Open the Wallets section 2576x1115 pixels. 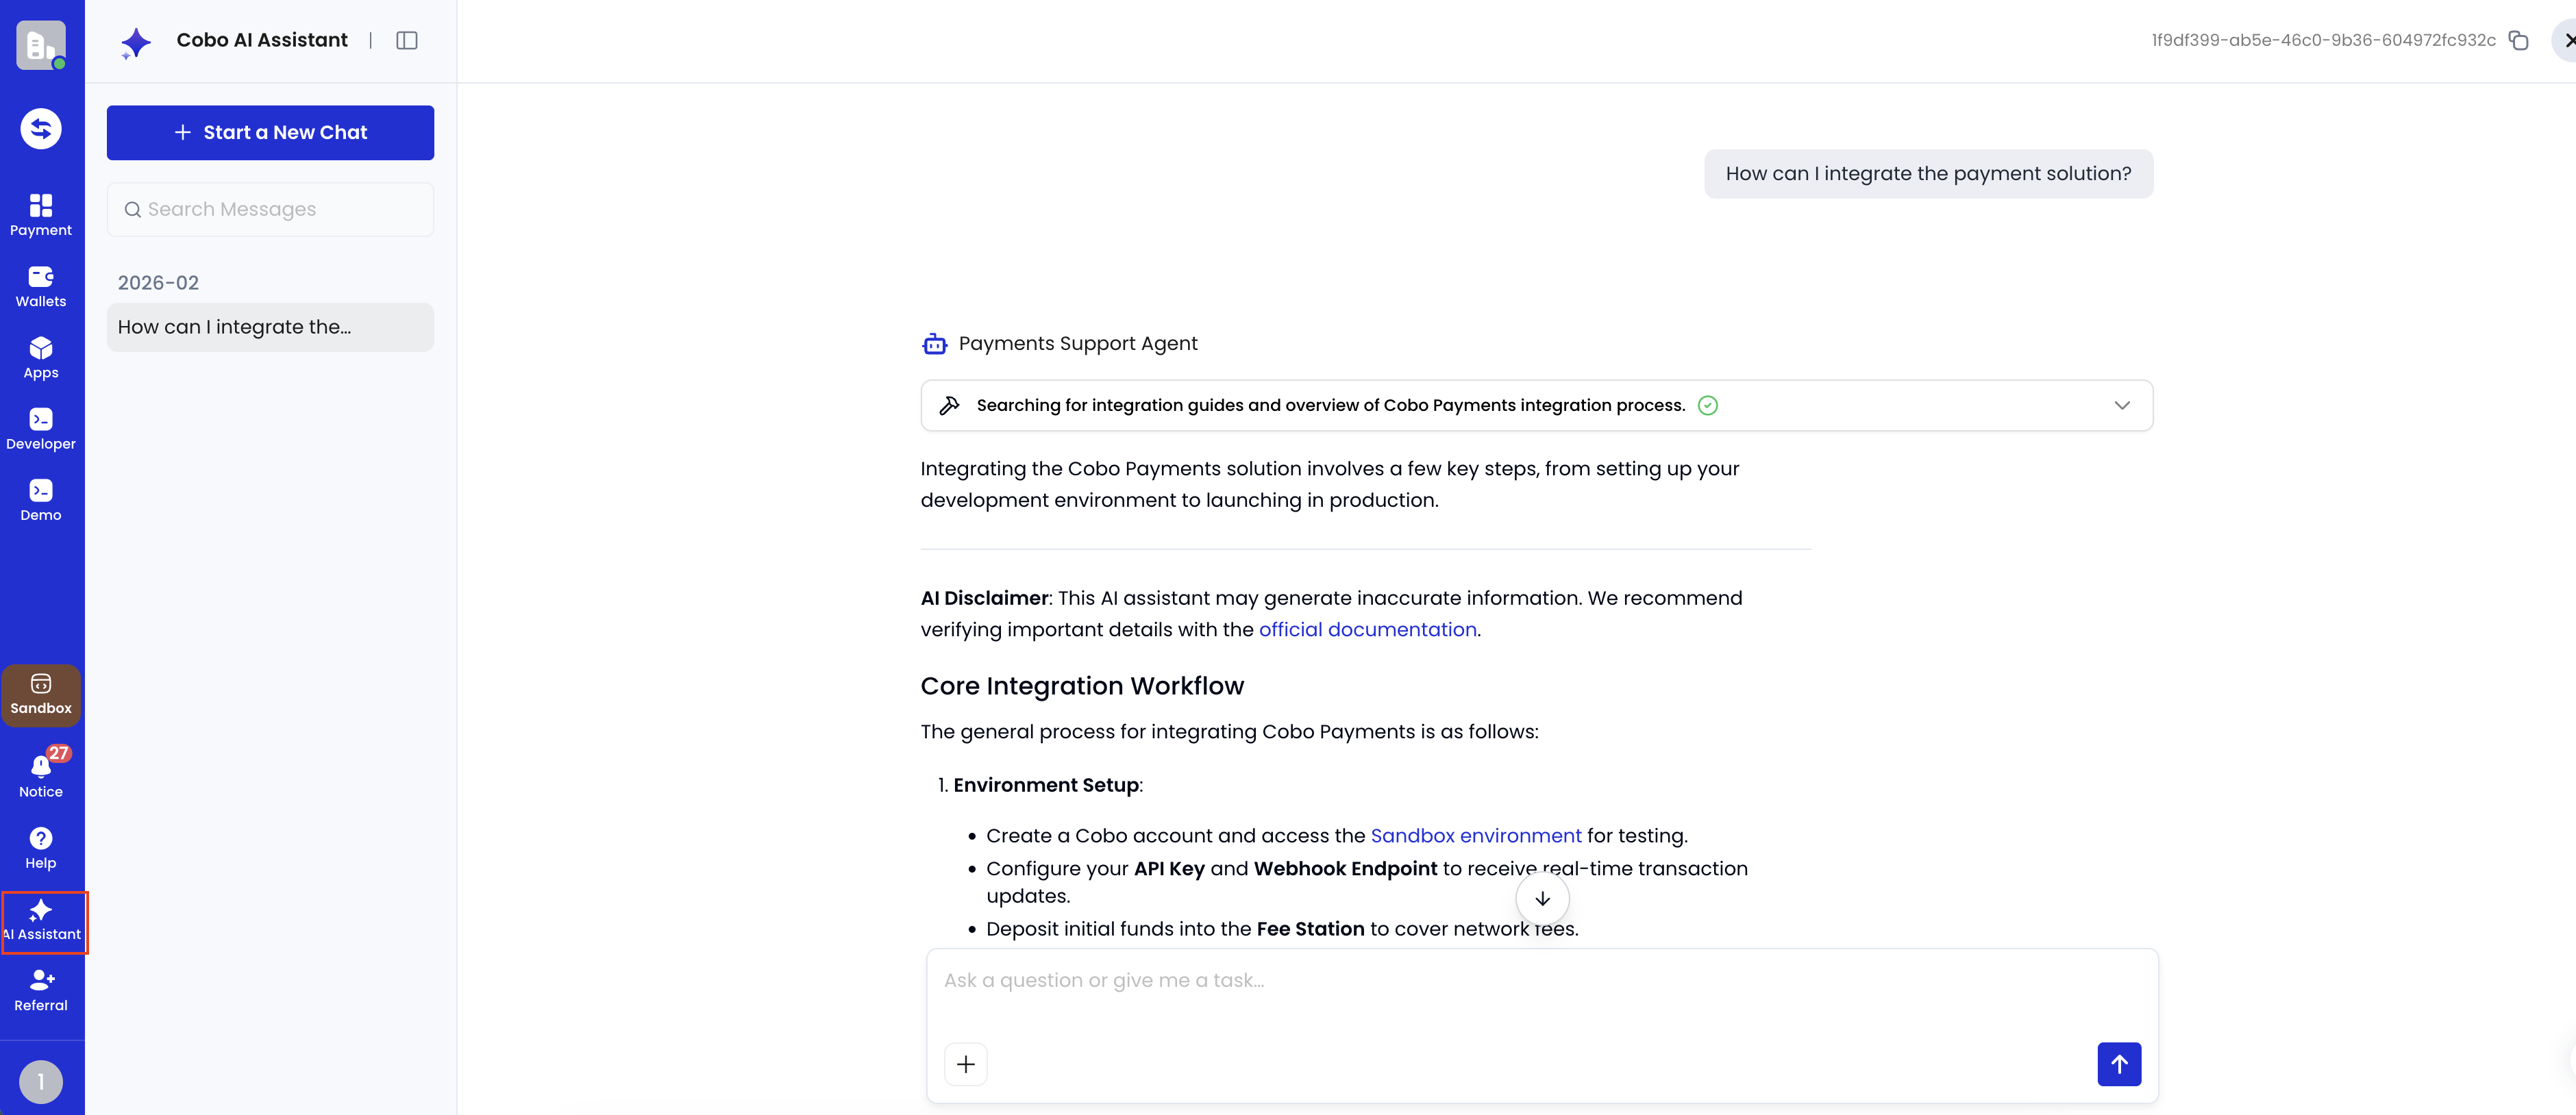pos(40,285)
